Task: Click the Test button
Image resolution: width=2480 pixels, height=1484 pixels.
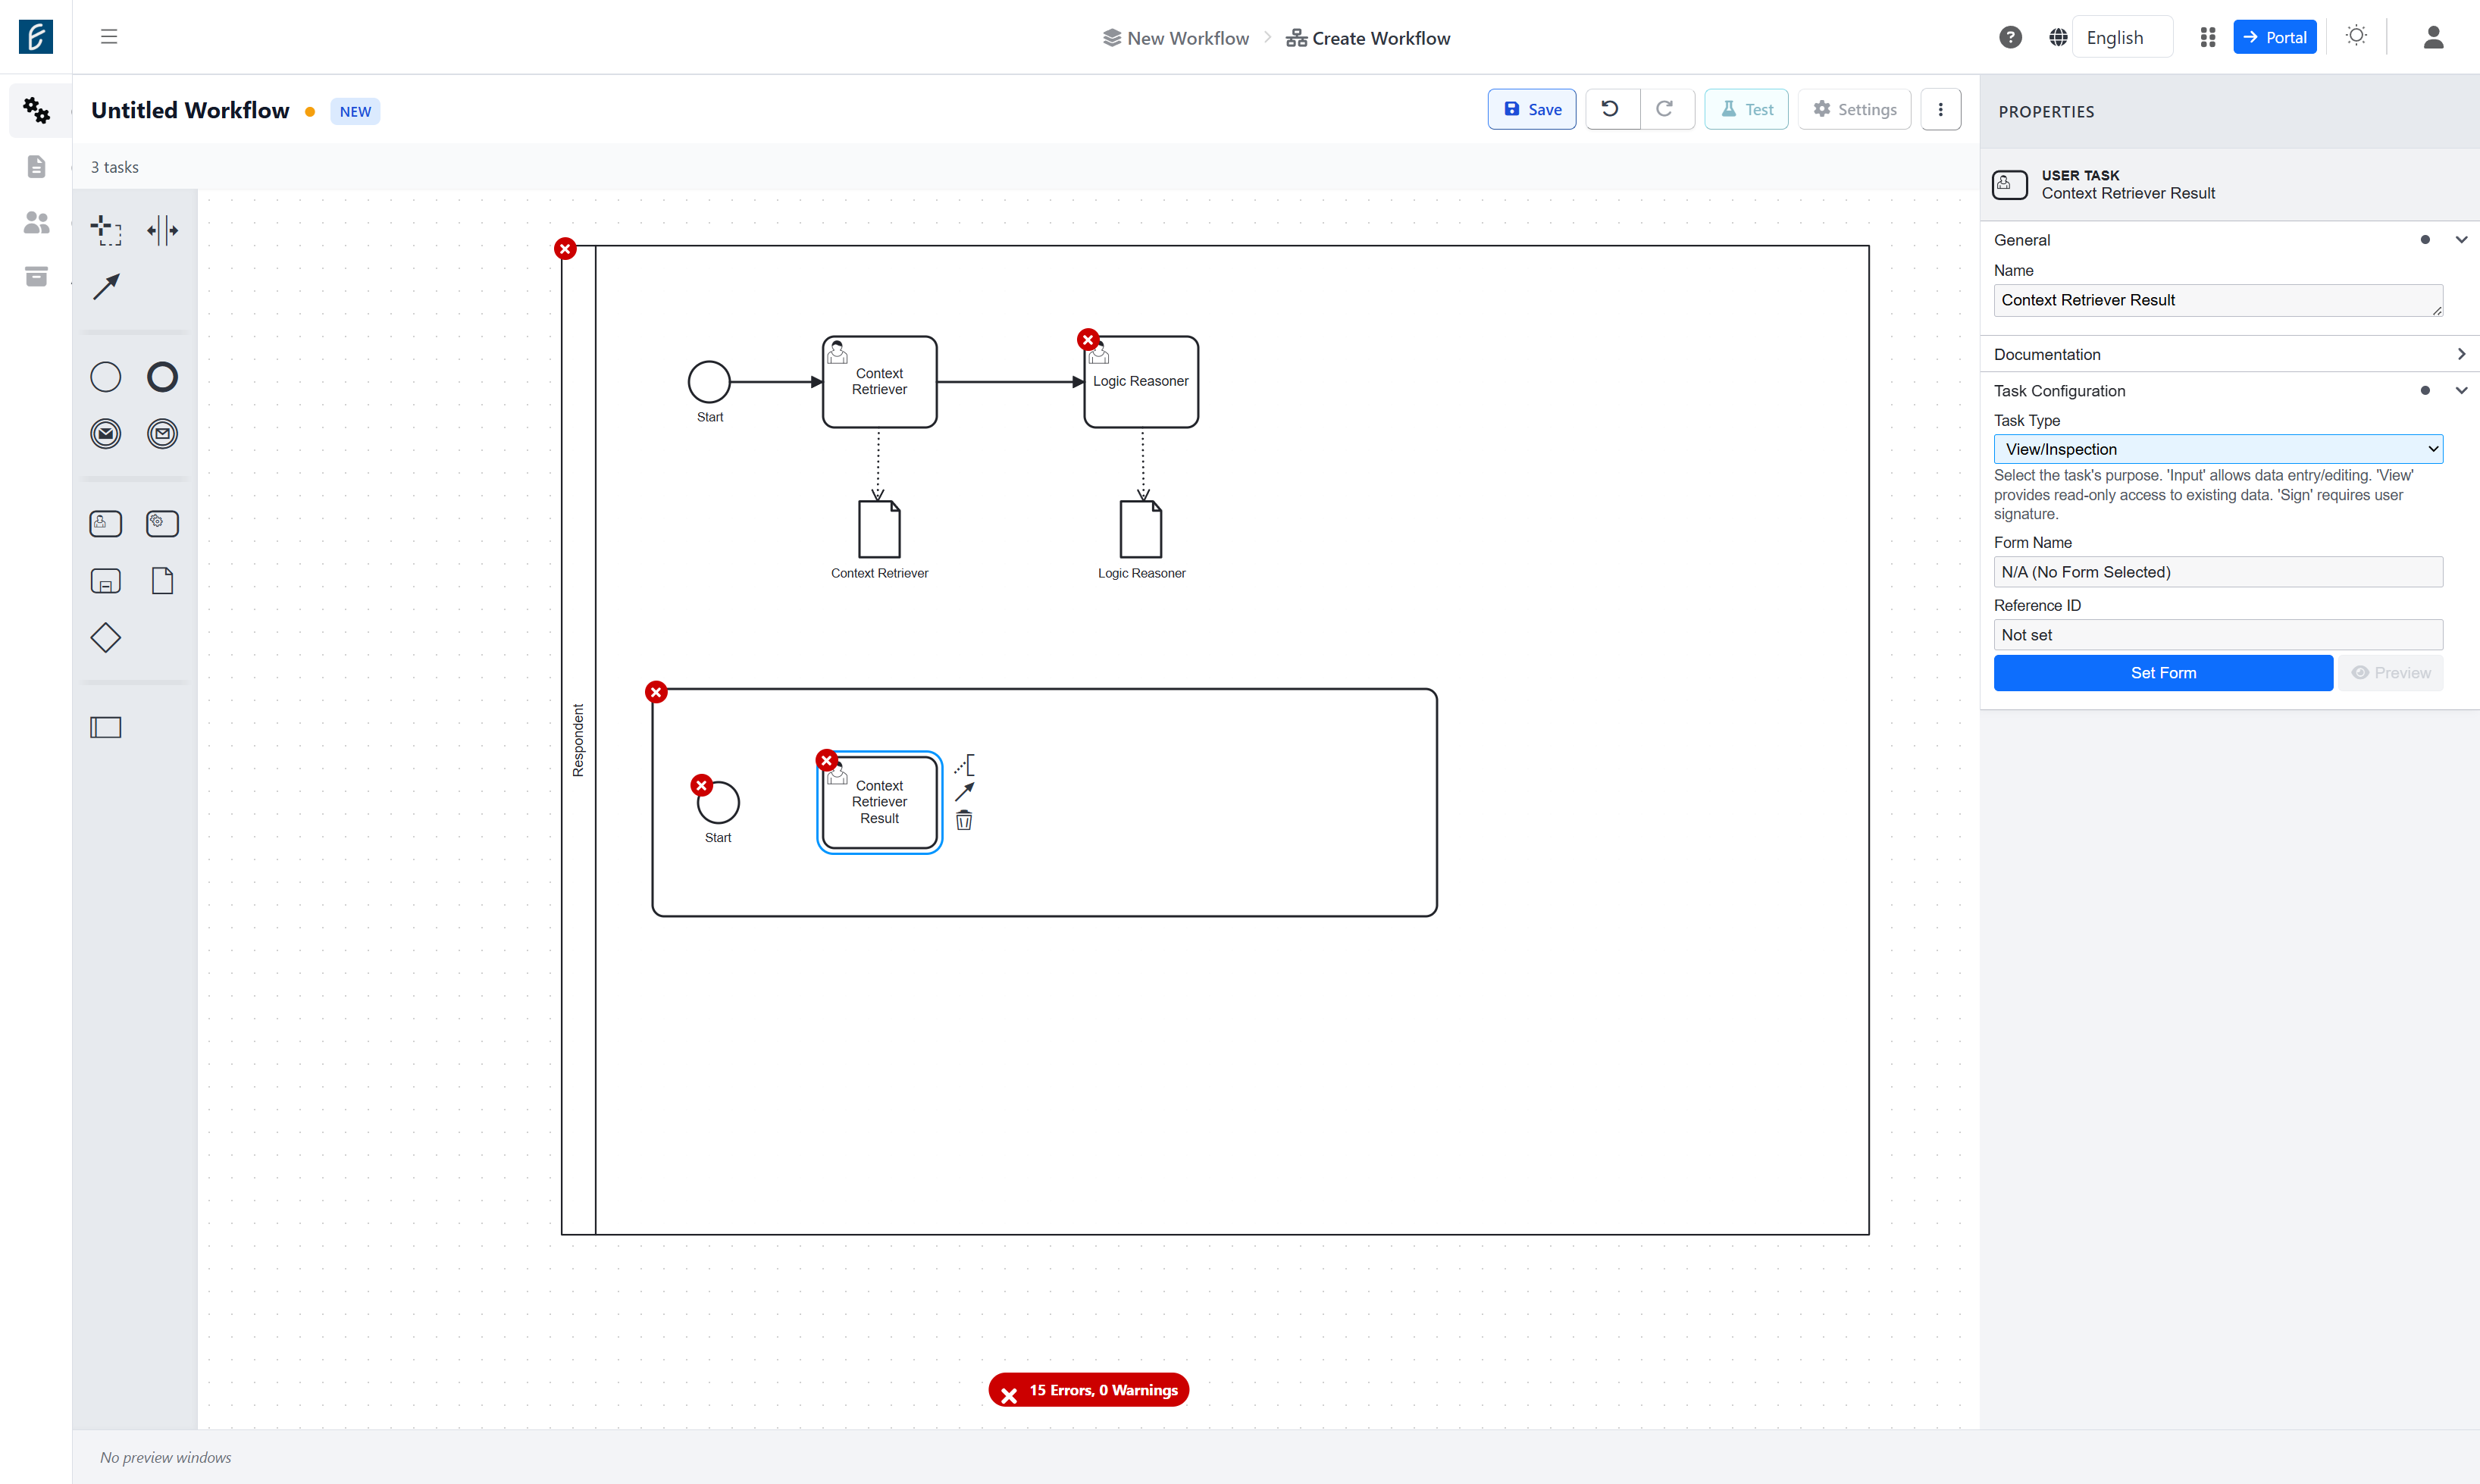Action: pyautogui.click(x=1746, y=109)
